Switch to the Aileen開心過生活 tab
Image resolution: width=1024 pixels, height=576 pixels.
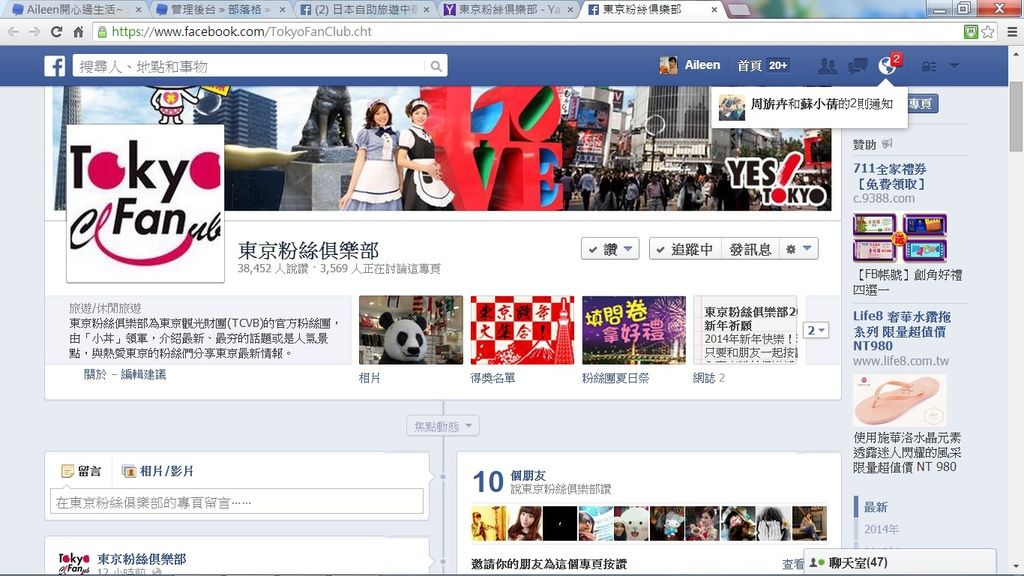click(76, 10)
